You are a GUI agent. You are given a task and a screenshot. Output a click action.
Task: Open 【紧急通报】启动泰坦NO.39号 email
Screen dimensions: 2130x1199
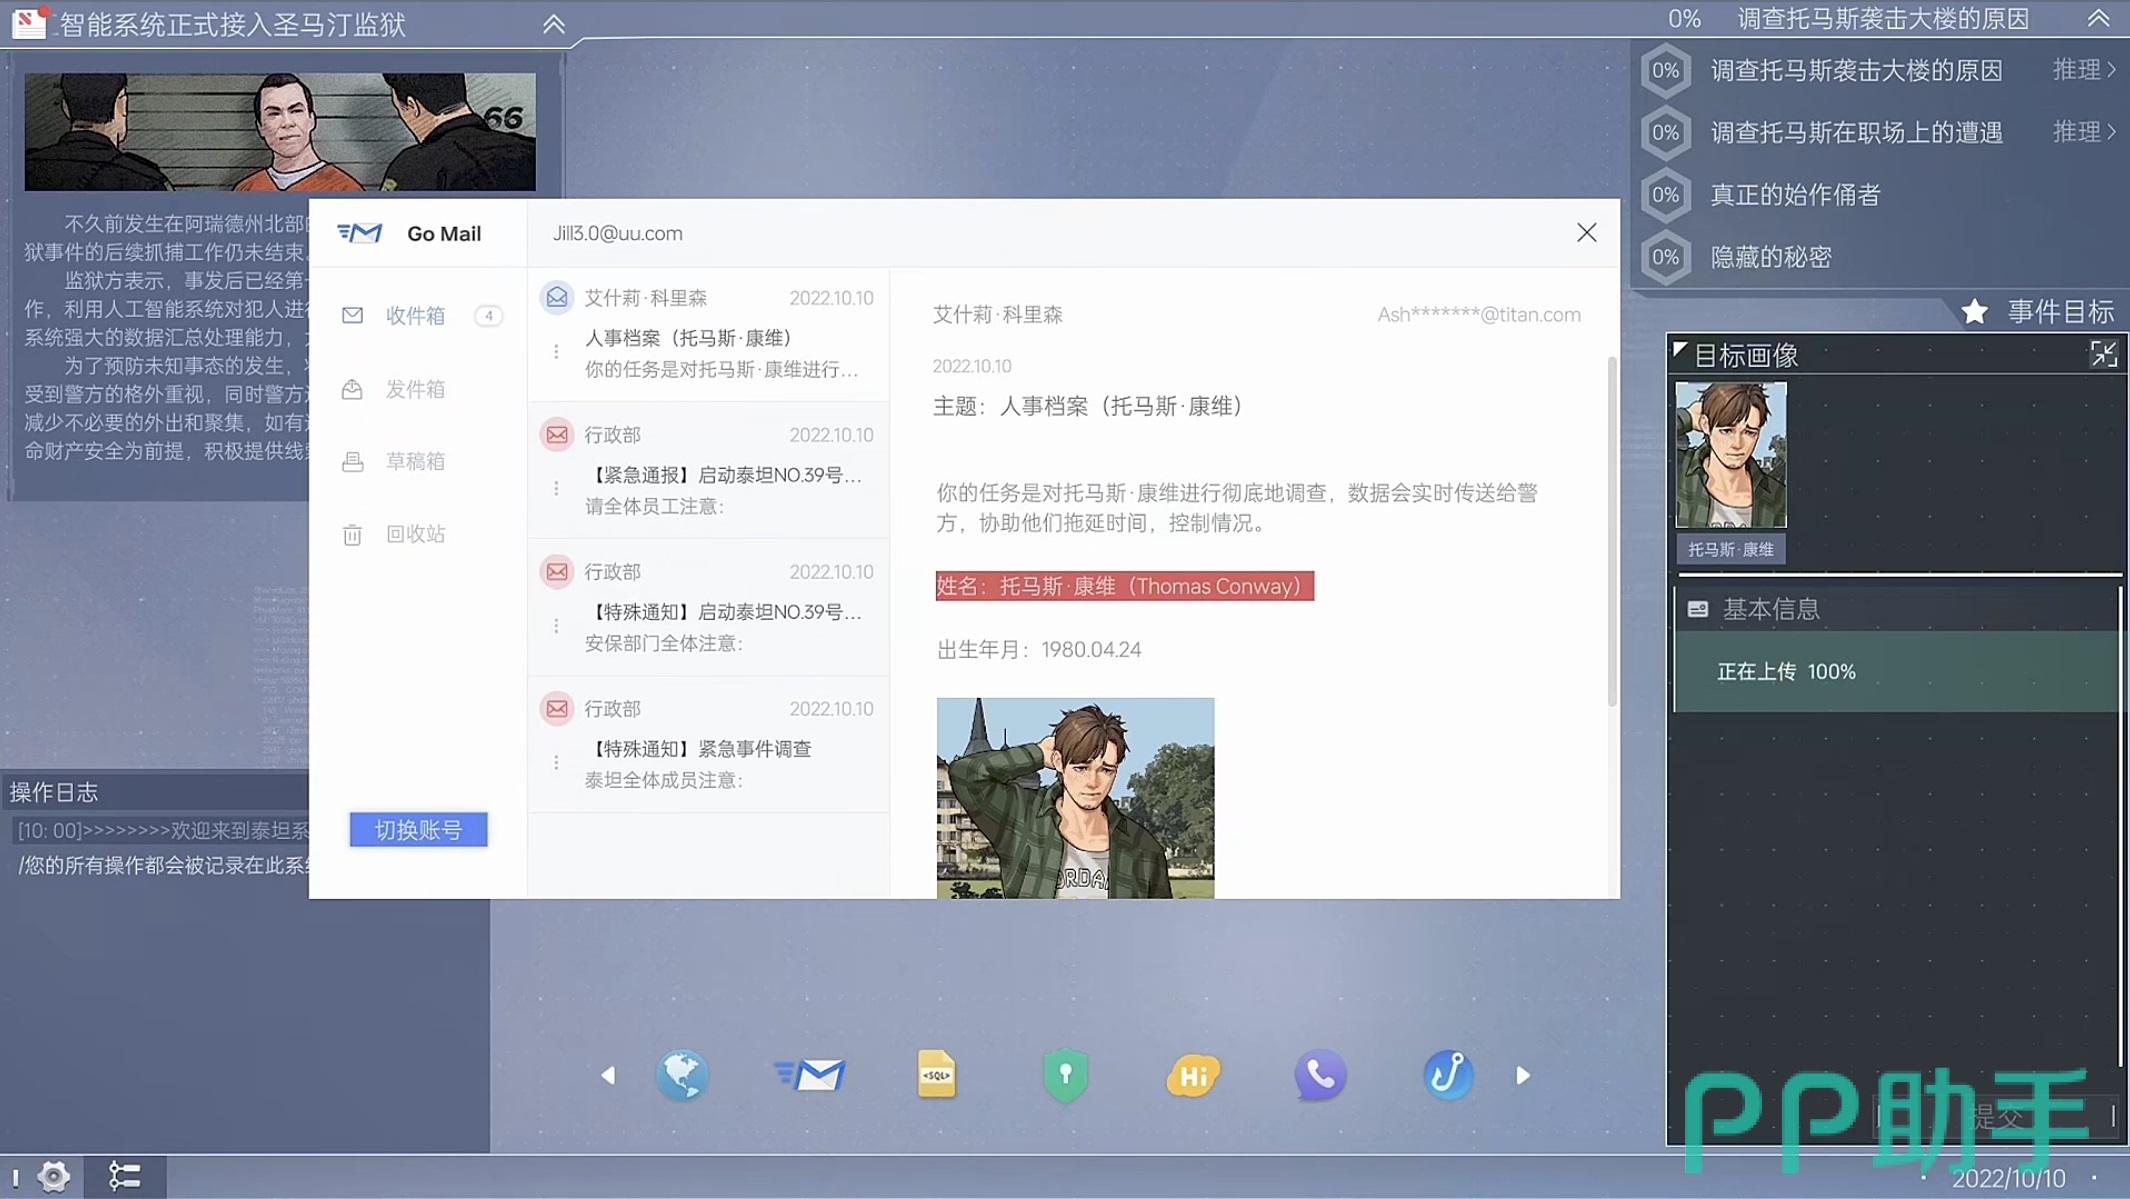point(708,471)
